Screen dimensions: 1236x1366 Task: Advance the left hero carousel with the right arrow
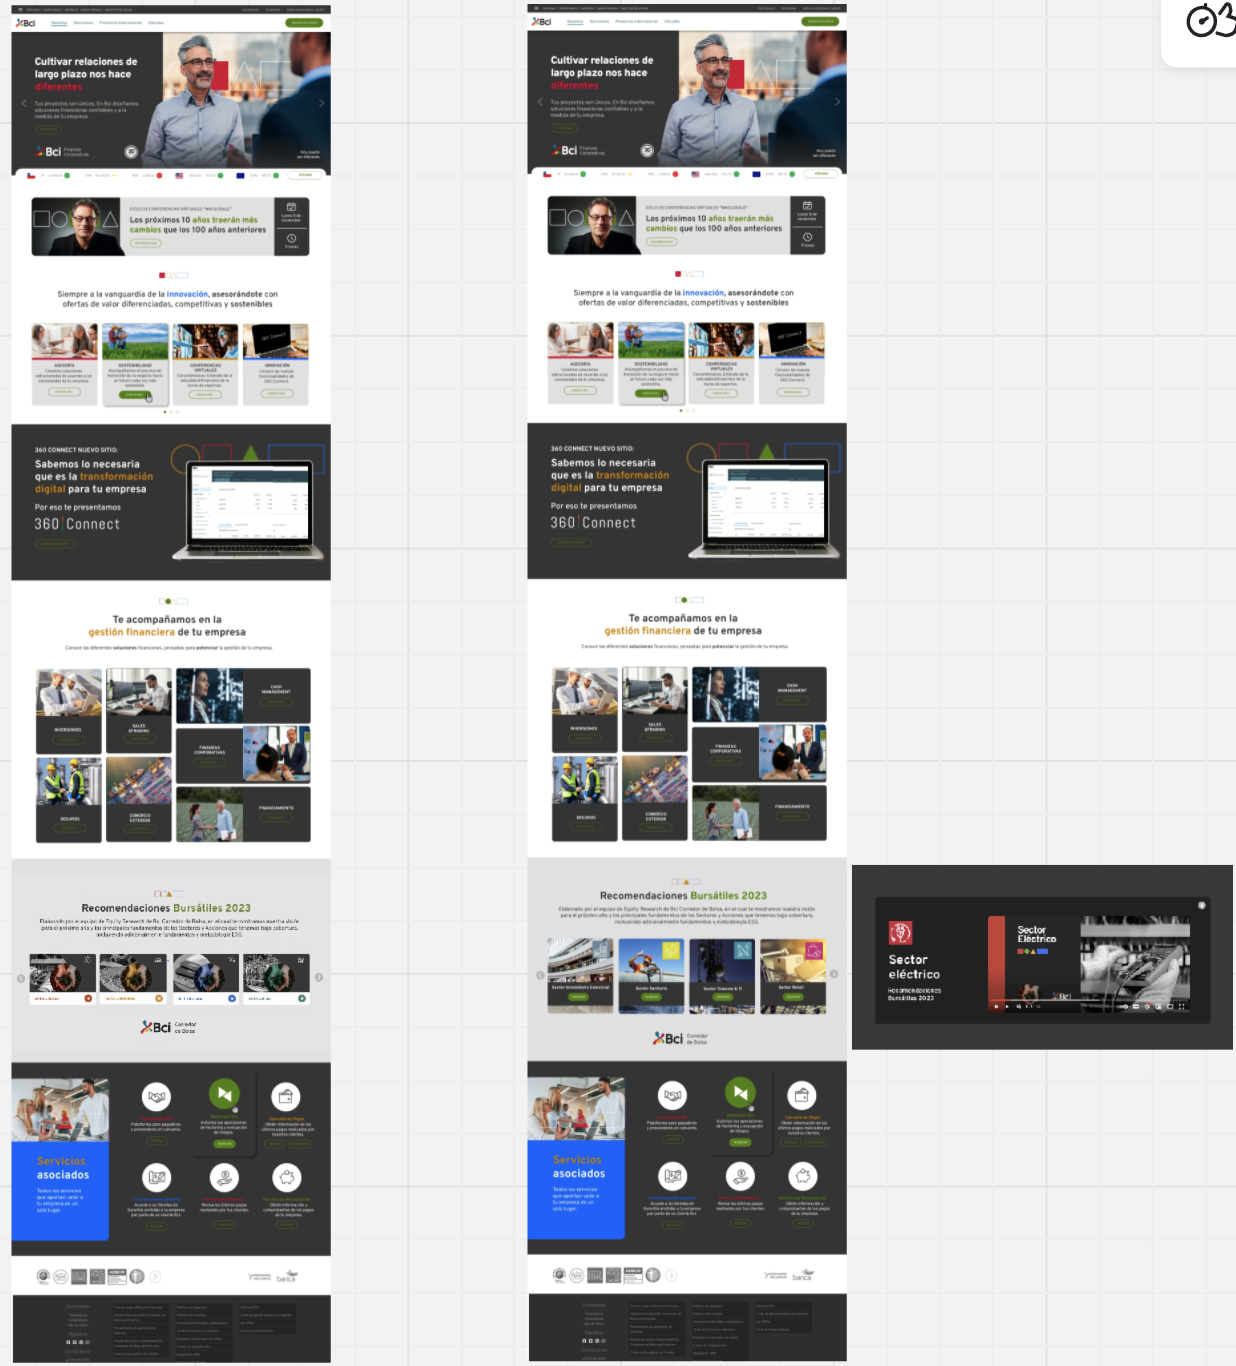pos(321,103)
